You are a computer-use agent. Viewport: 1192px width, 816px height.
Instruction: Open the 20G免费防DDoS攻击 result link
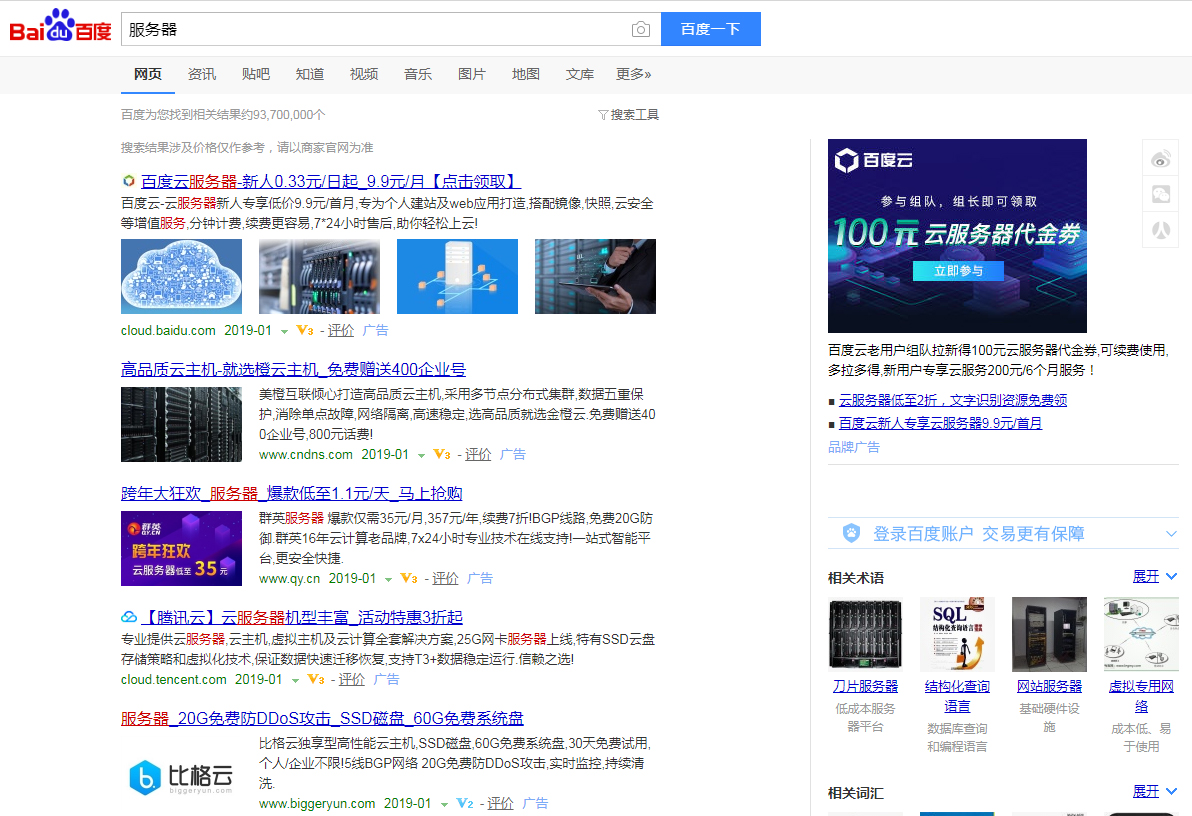pyautogui.click(x=322, y=719)
